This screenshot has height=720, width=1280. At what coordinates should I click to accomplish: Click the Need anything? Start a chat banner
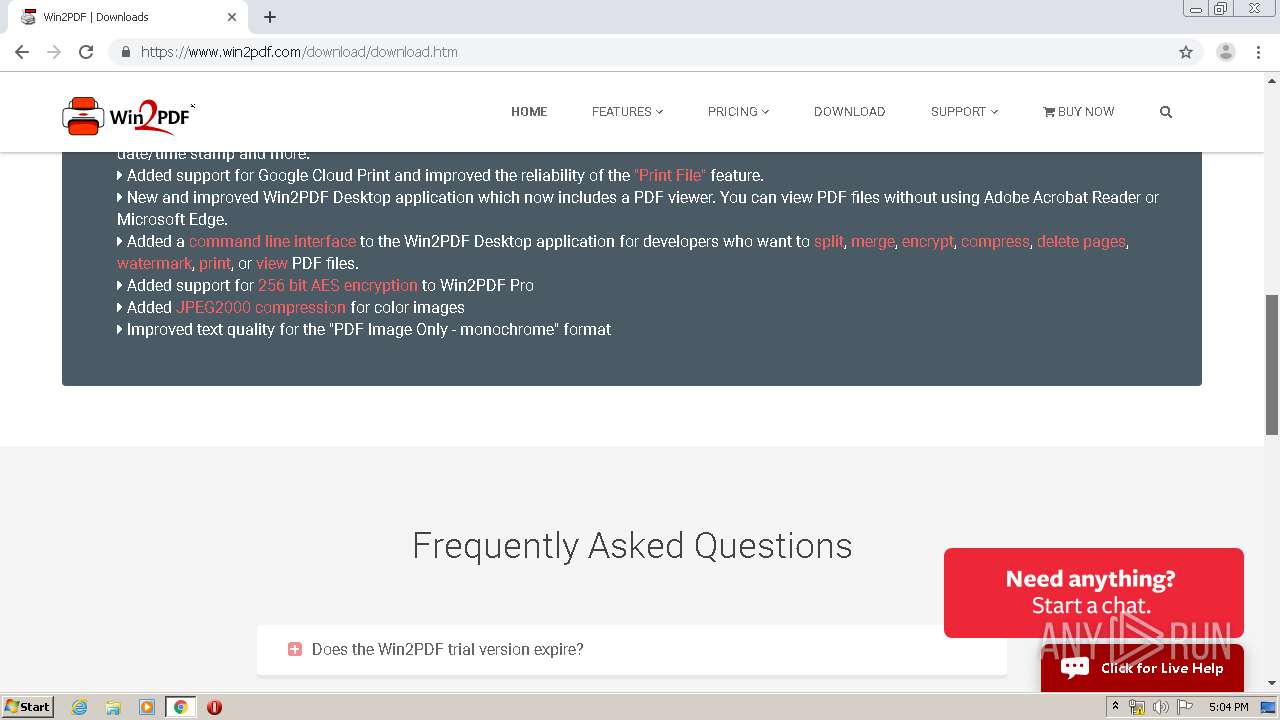(1094, 592)
